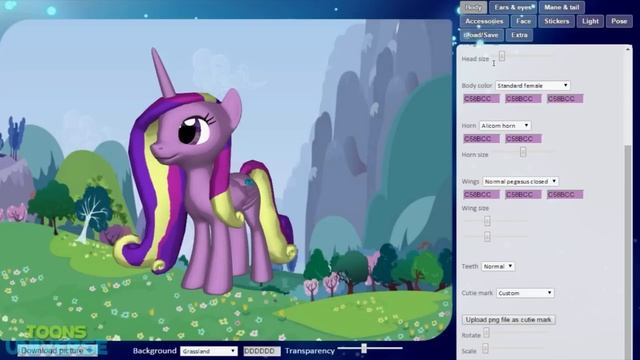640x360 pixels.
Task: Pick the second Wings color swatch
Action: 523,195
